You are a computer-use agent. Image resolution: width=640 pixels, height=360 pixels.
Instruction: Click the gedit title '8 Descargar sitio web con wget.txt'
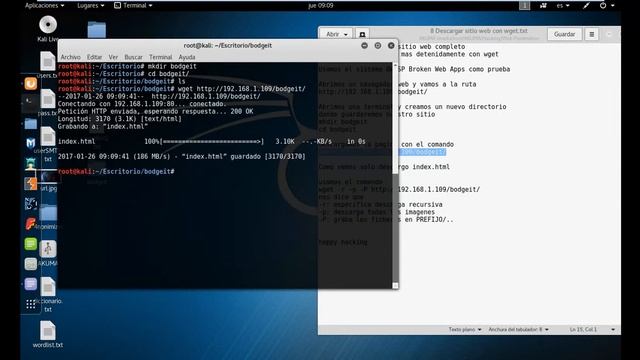[479, 31]
